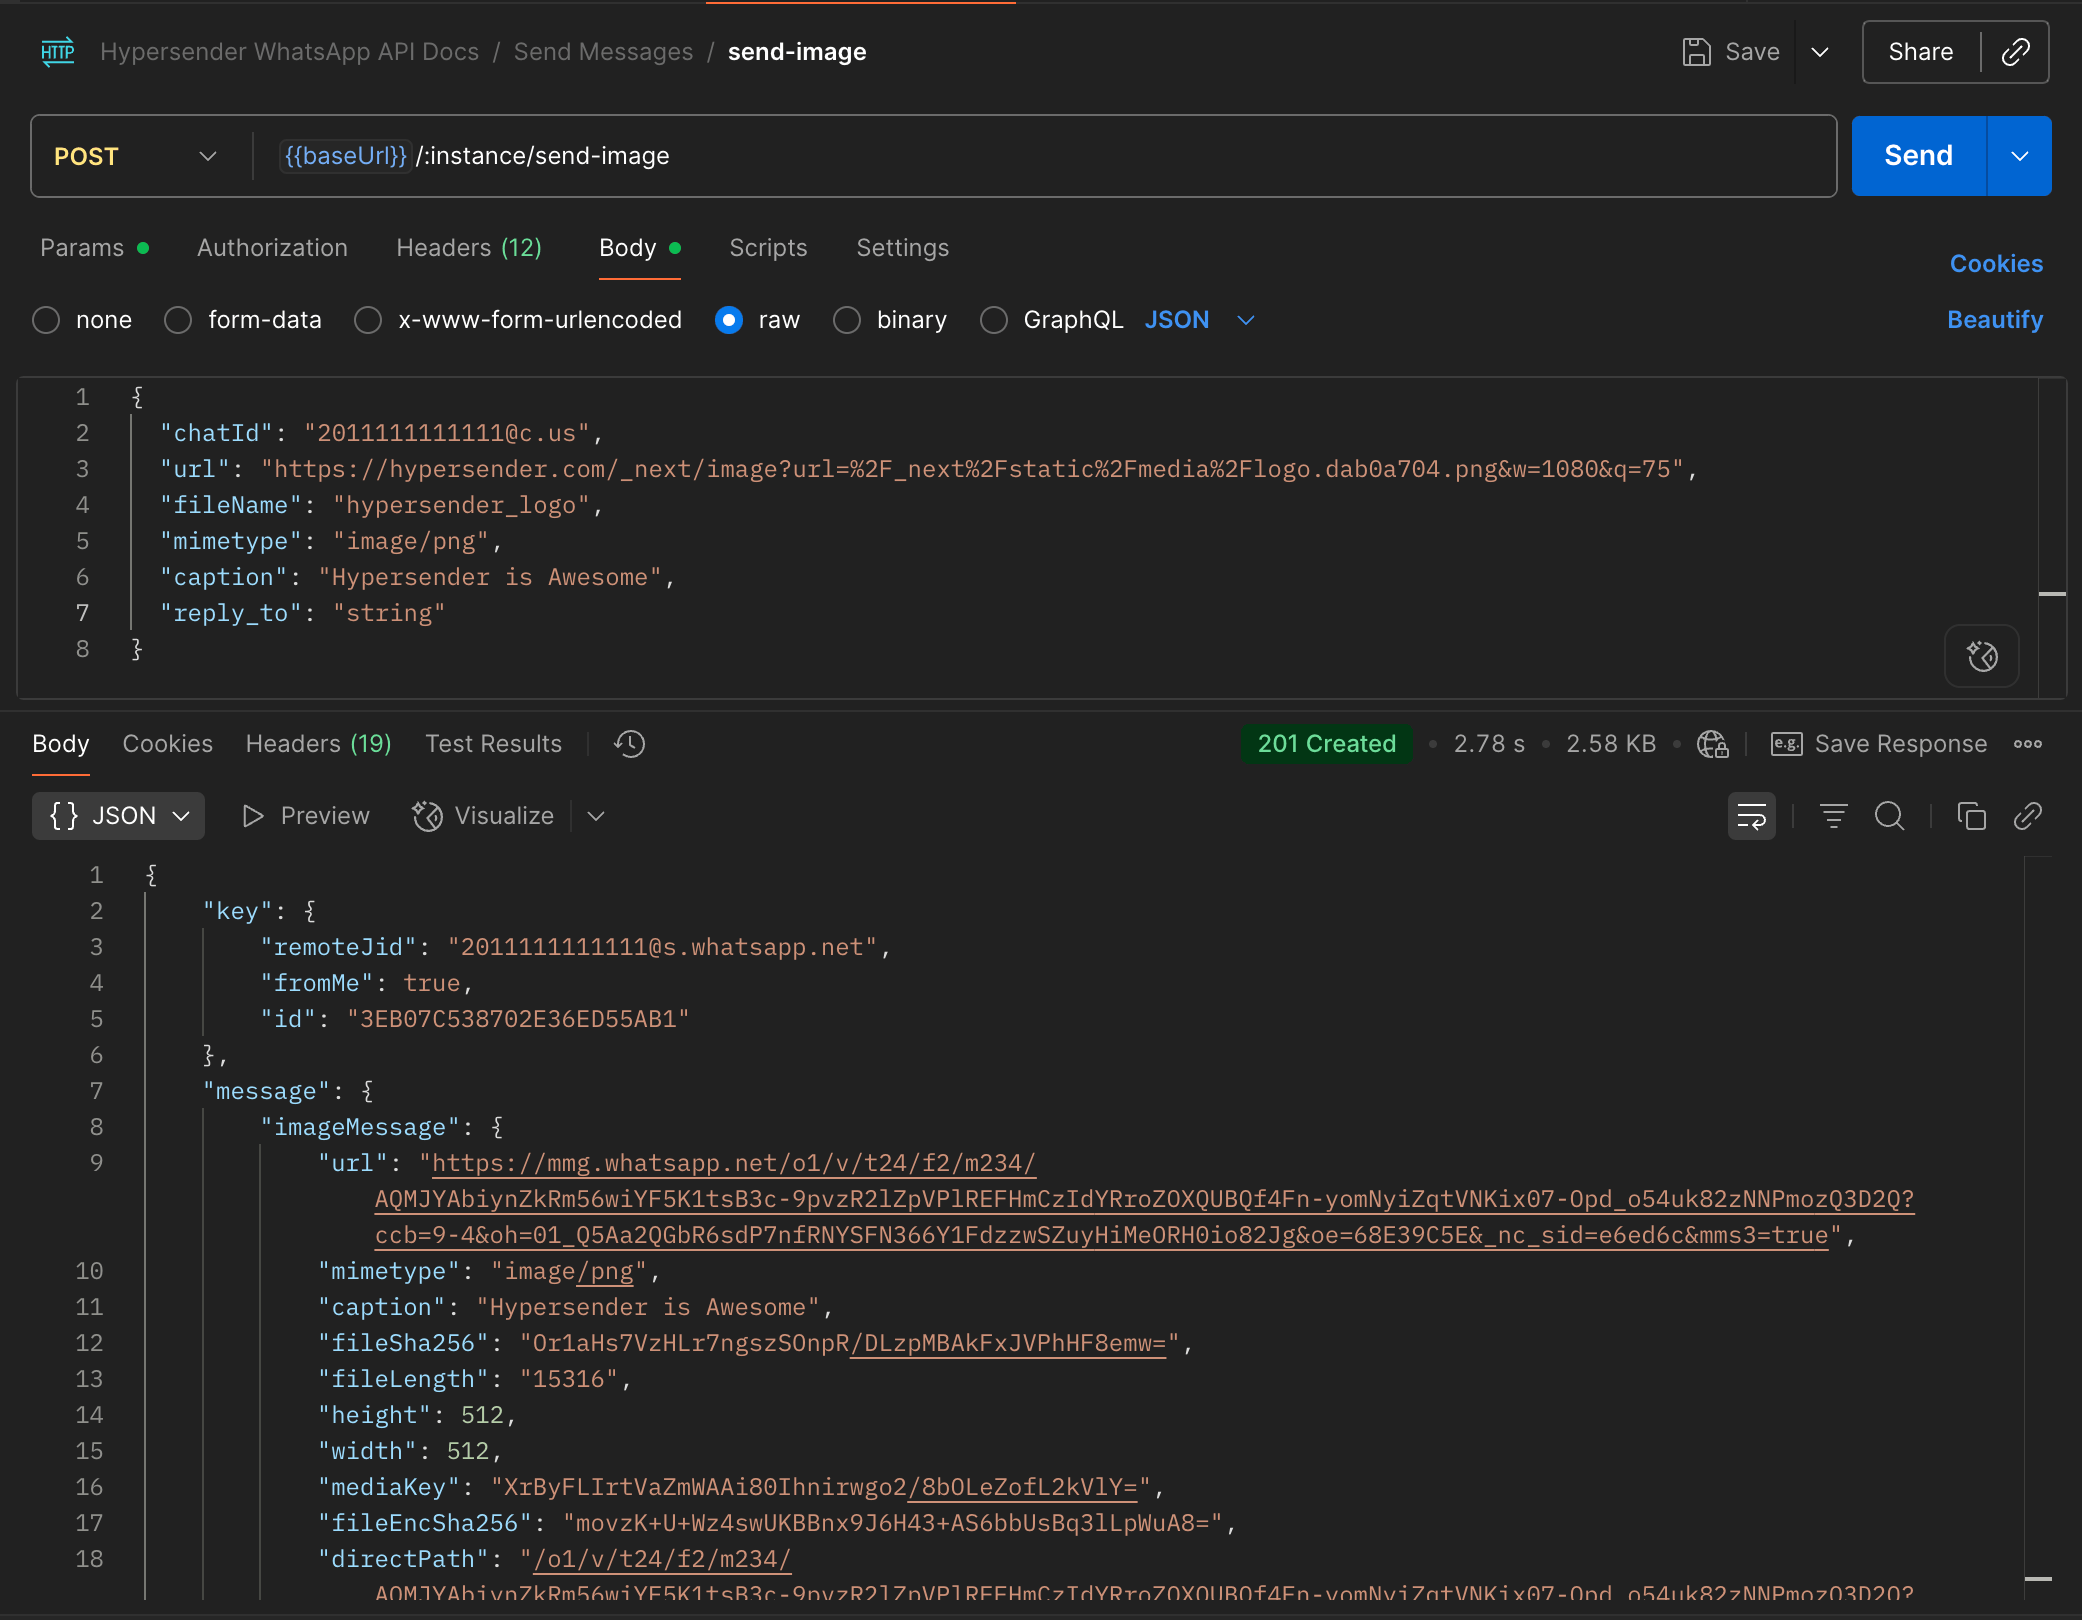This screenshot has height=1620, width=2082.
Task: Click the copy link icon beside Share
Action: pyautogui.click(x=2015, y=52)
